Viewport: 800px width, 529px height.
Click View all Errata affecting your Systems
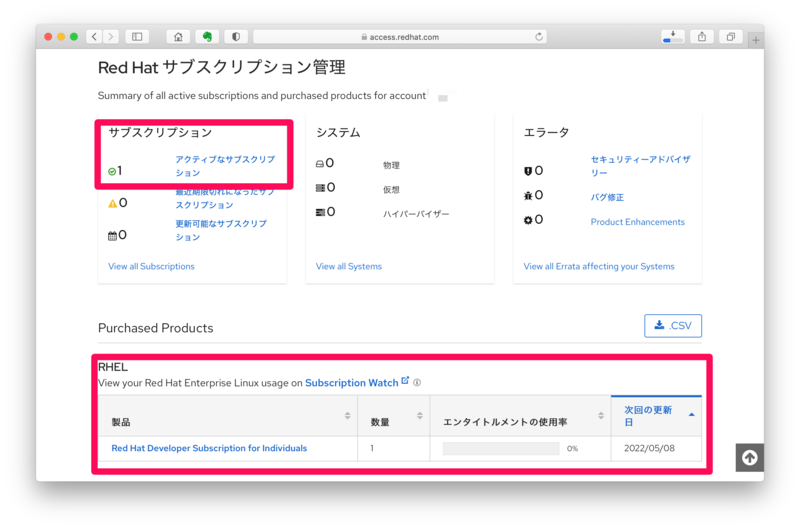[598, 266]
